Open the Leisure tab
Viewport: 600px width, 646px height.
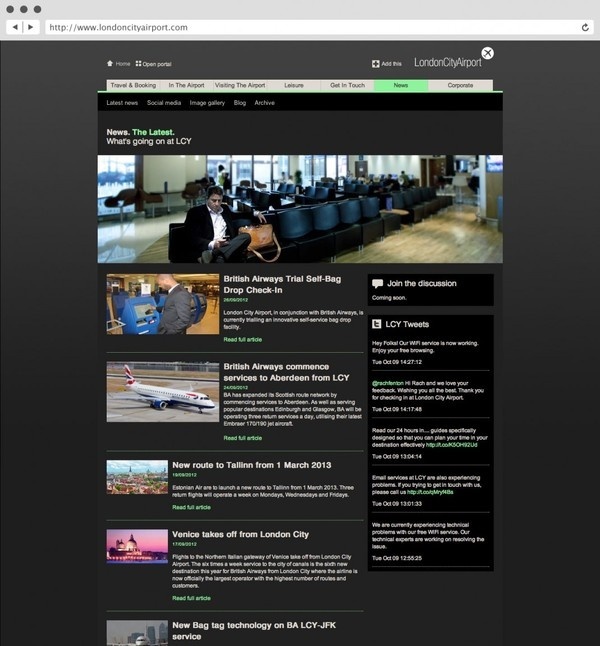(294, 85)
